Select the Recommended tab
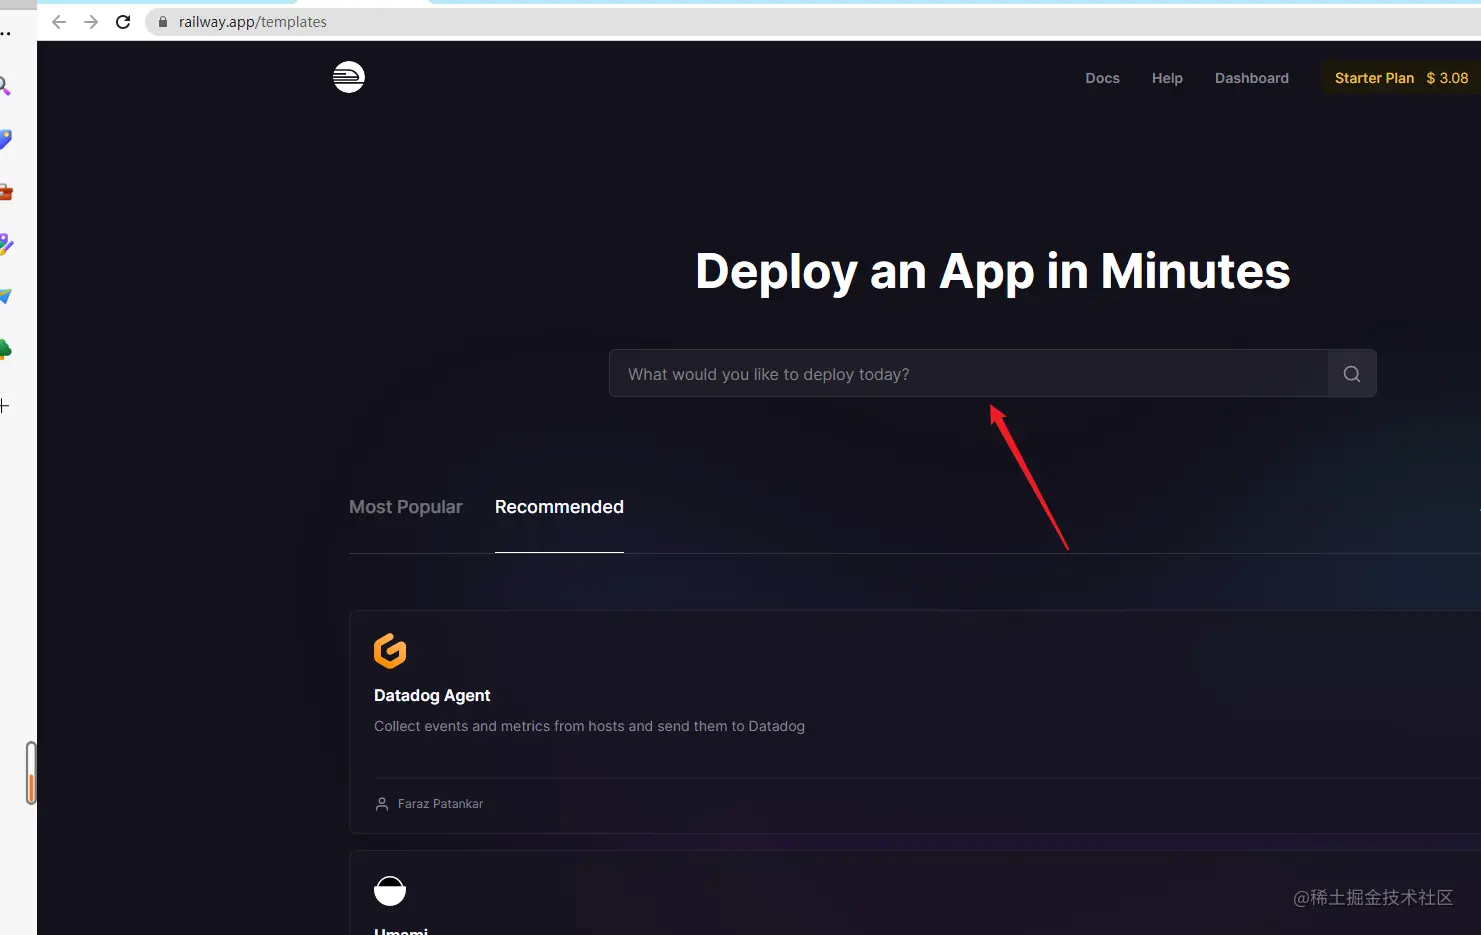1481x935 pixels. click(559, 507)
